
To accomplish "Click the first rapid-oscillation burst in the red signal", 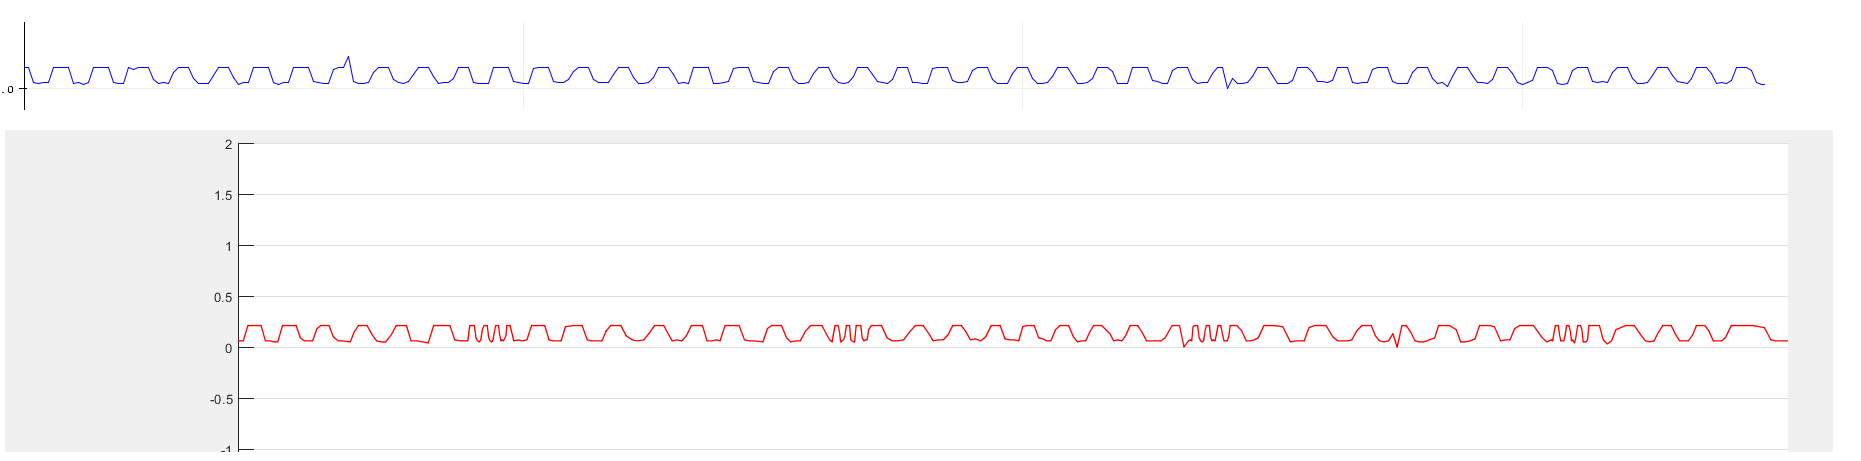I will [x=490, y=333].
